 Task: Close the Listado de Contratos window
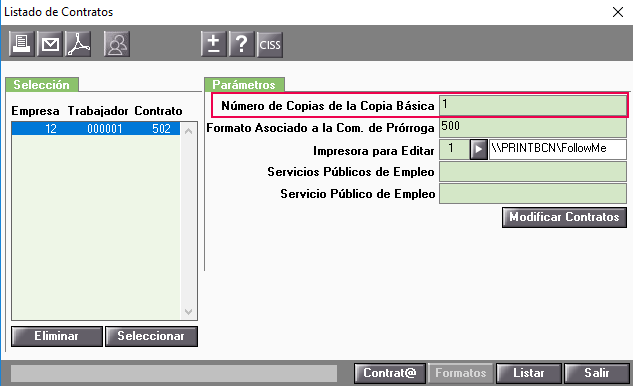tap(618, 12)
